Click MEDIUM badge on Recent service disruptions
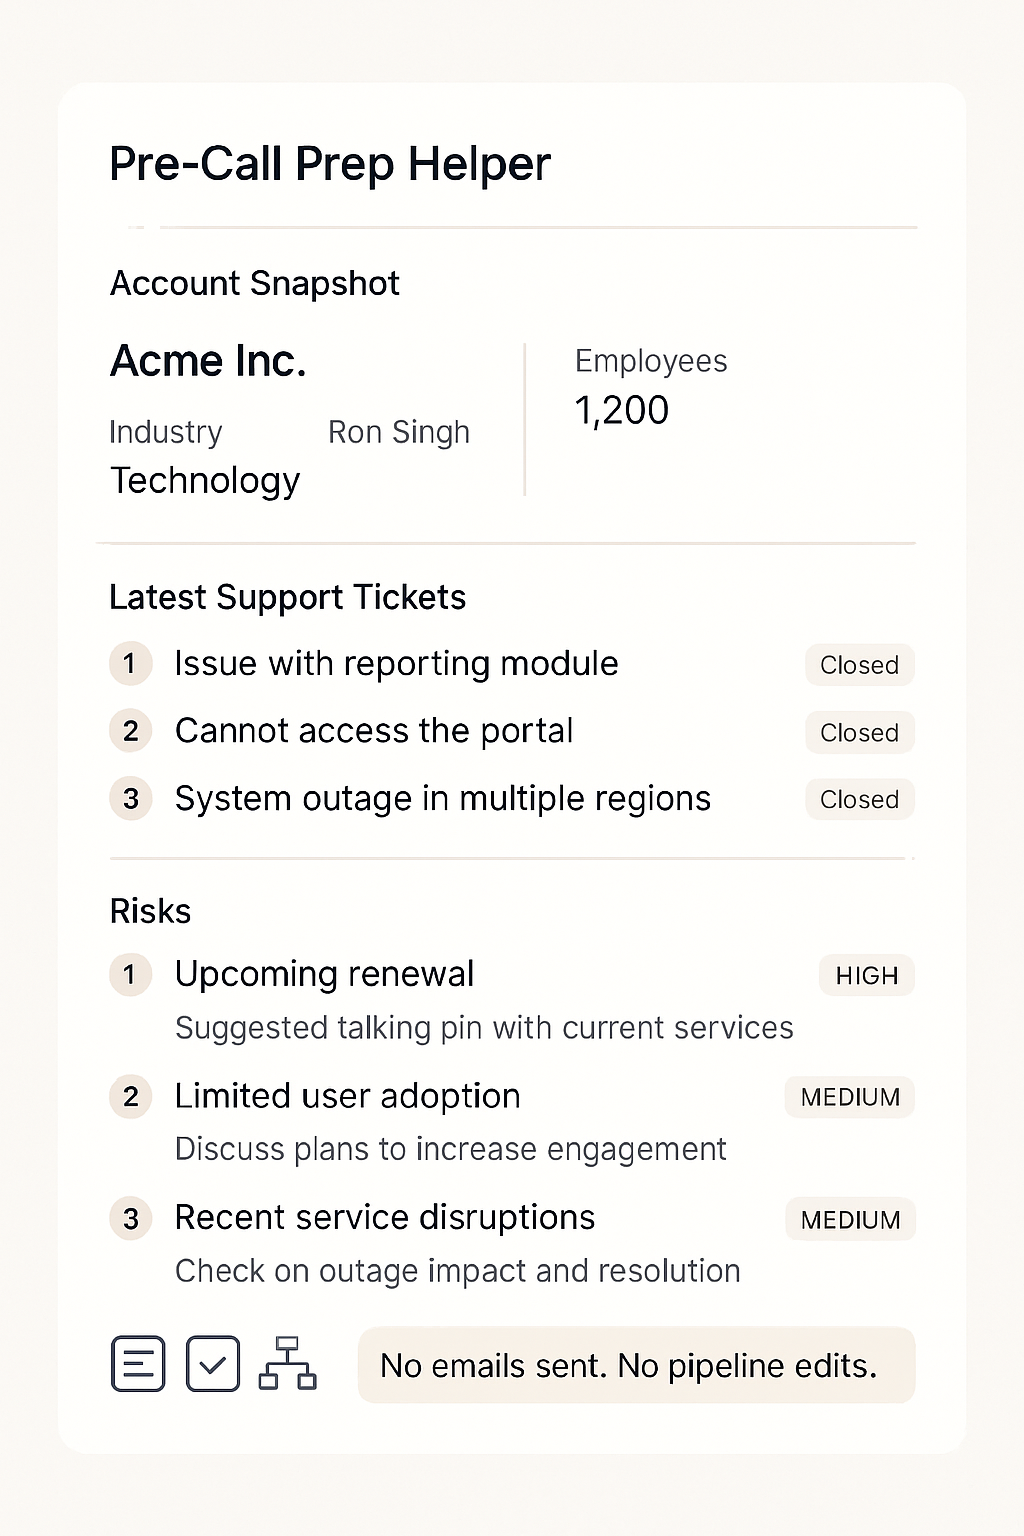1024x1536 pixels. point(850,1220)
